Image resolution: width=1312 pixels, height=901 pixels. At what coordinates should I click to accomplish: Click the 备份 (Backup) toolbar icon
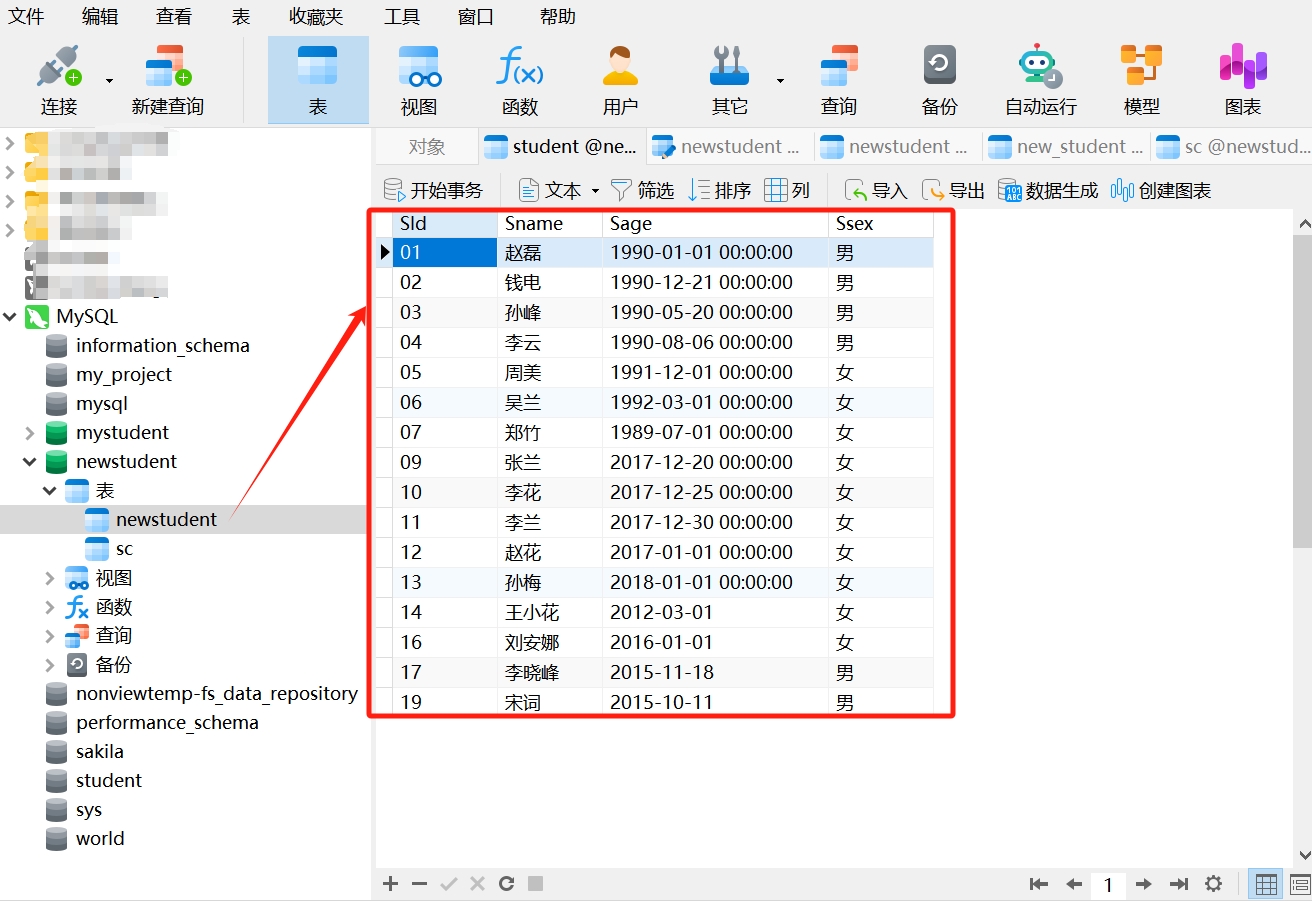click(x=939, y=80)
